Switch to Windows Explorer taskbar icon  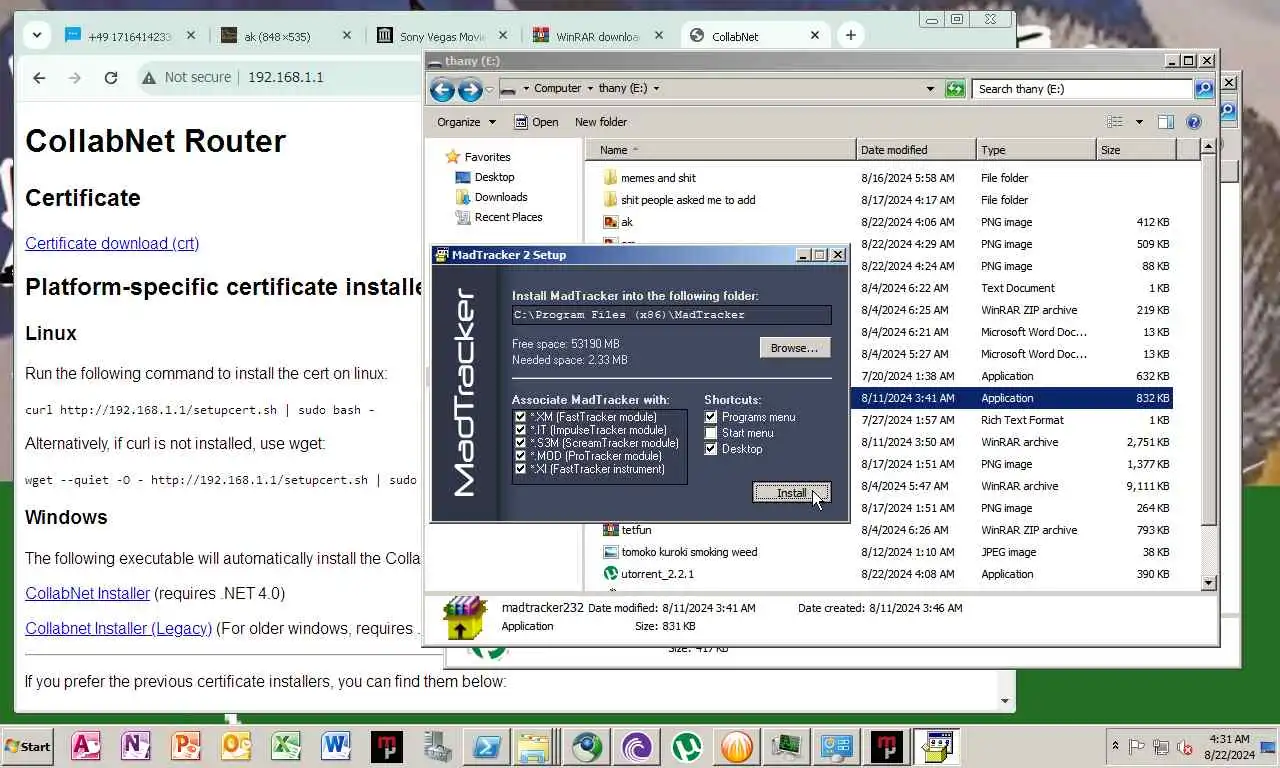533,746
